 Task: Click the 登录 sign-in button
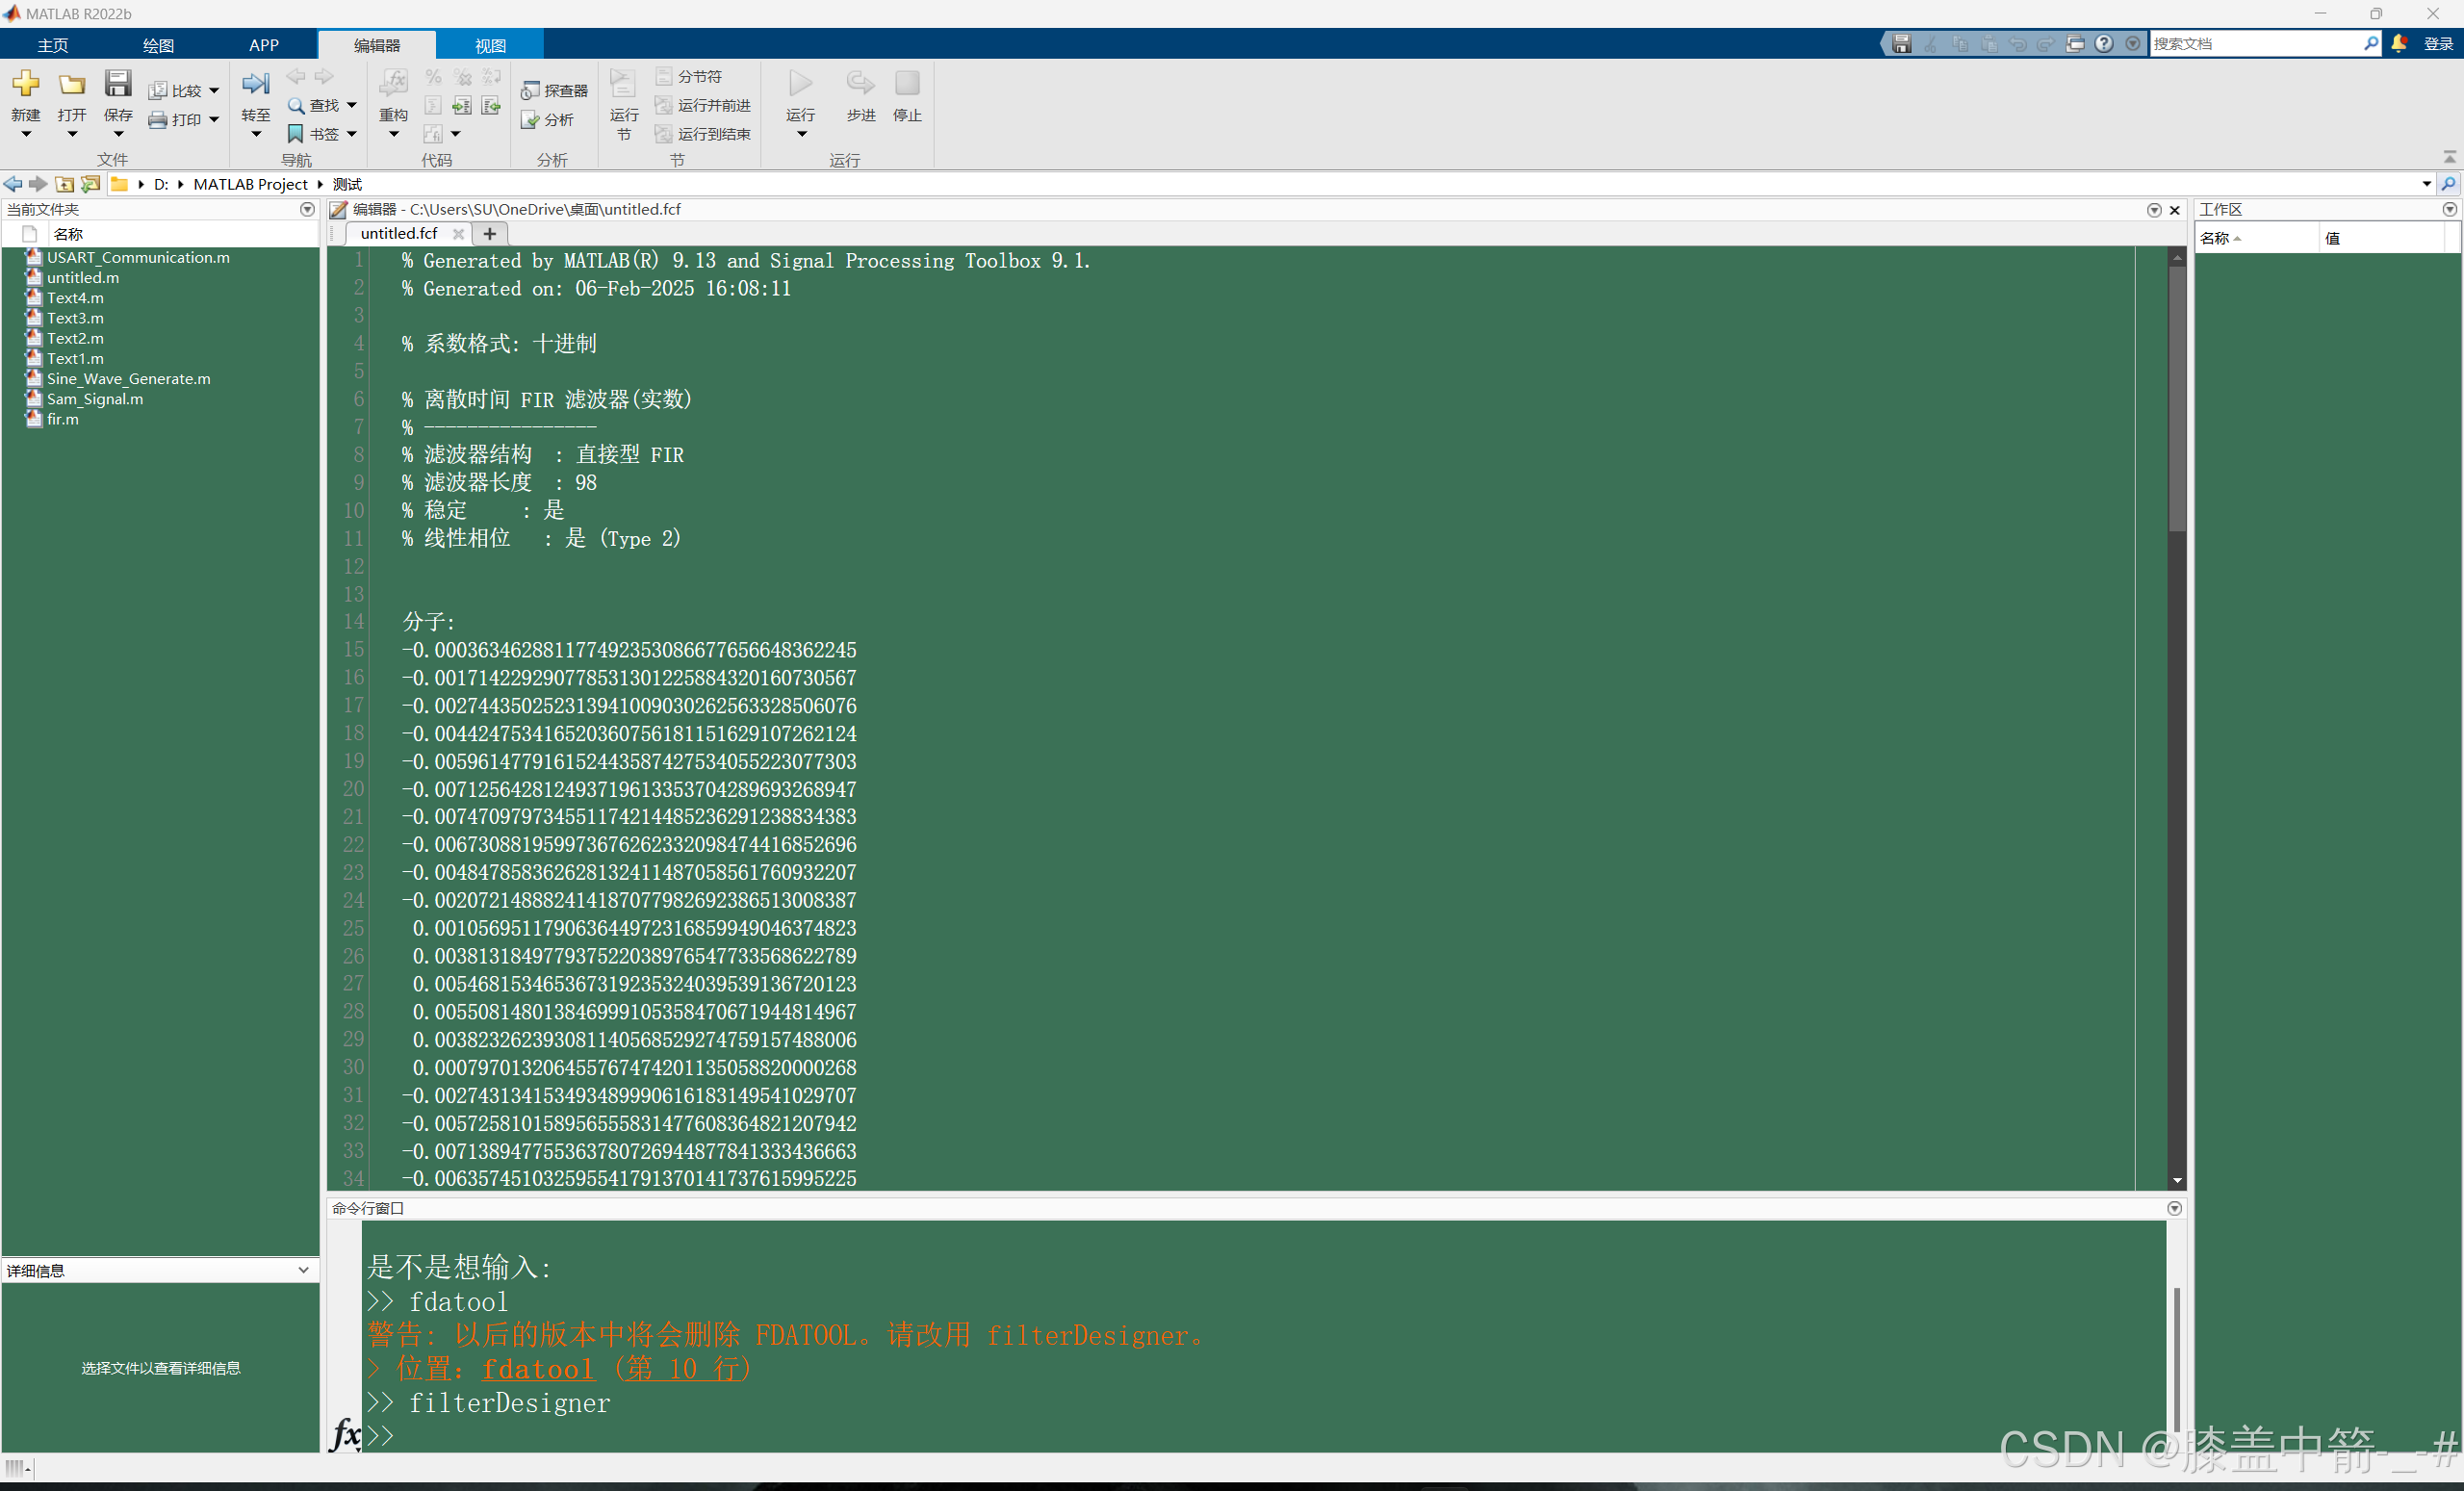(2437, 44)
